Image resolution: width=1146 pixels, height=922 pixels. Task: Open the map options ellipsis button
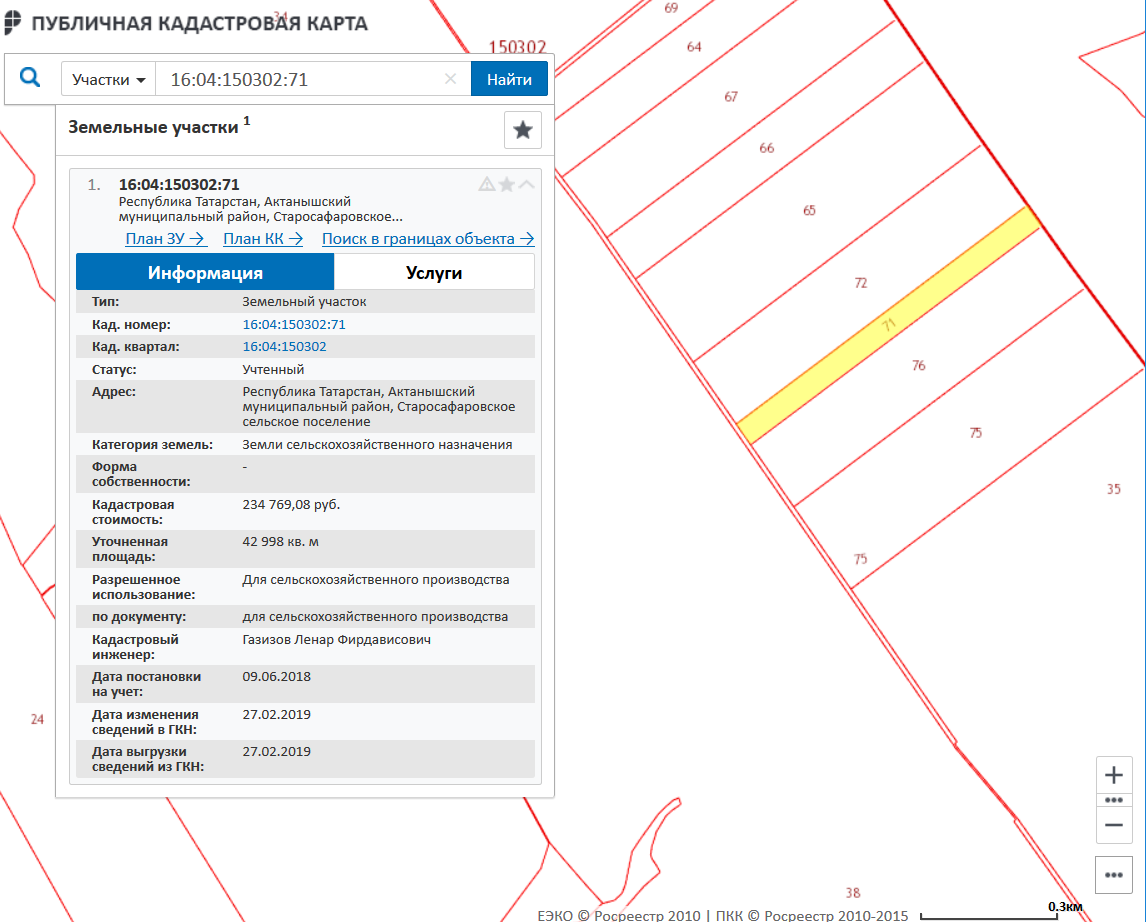1114,875
